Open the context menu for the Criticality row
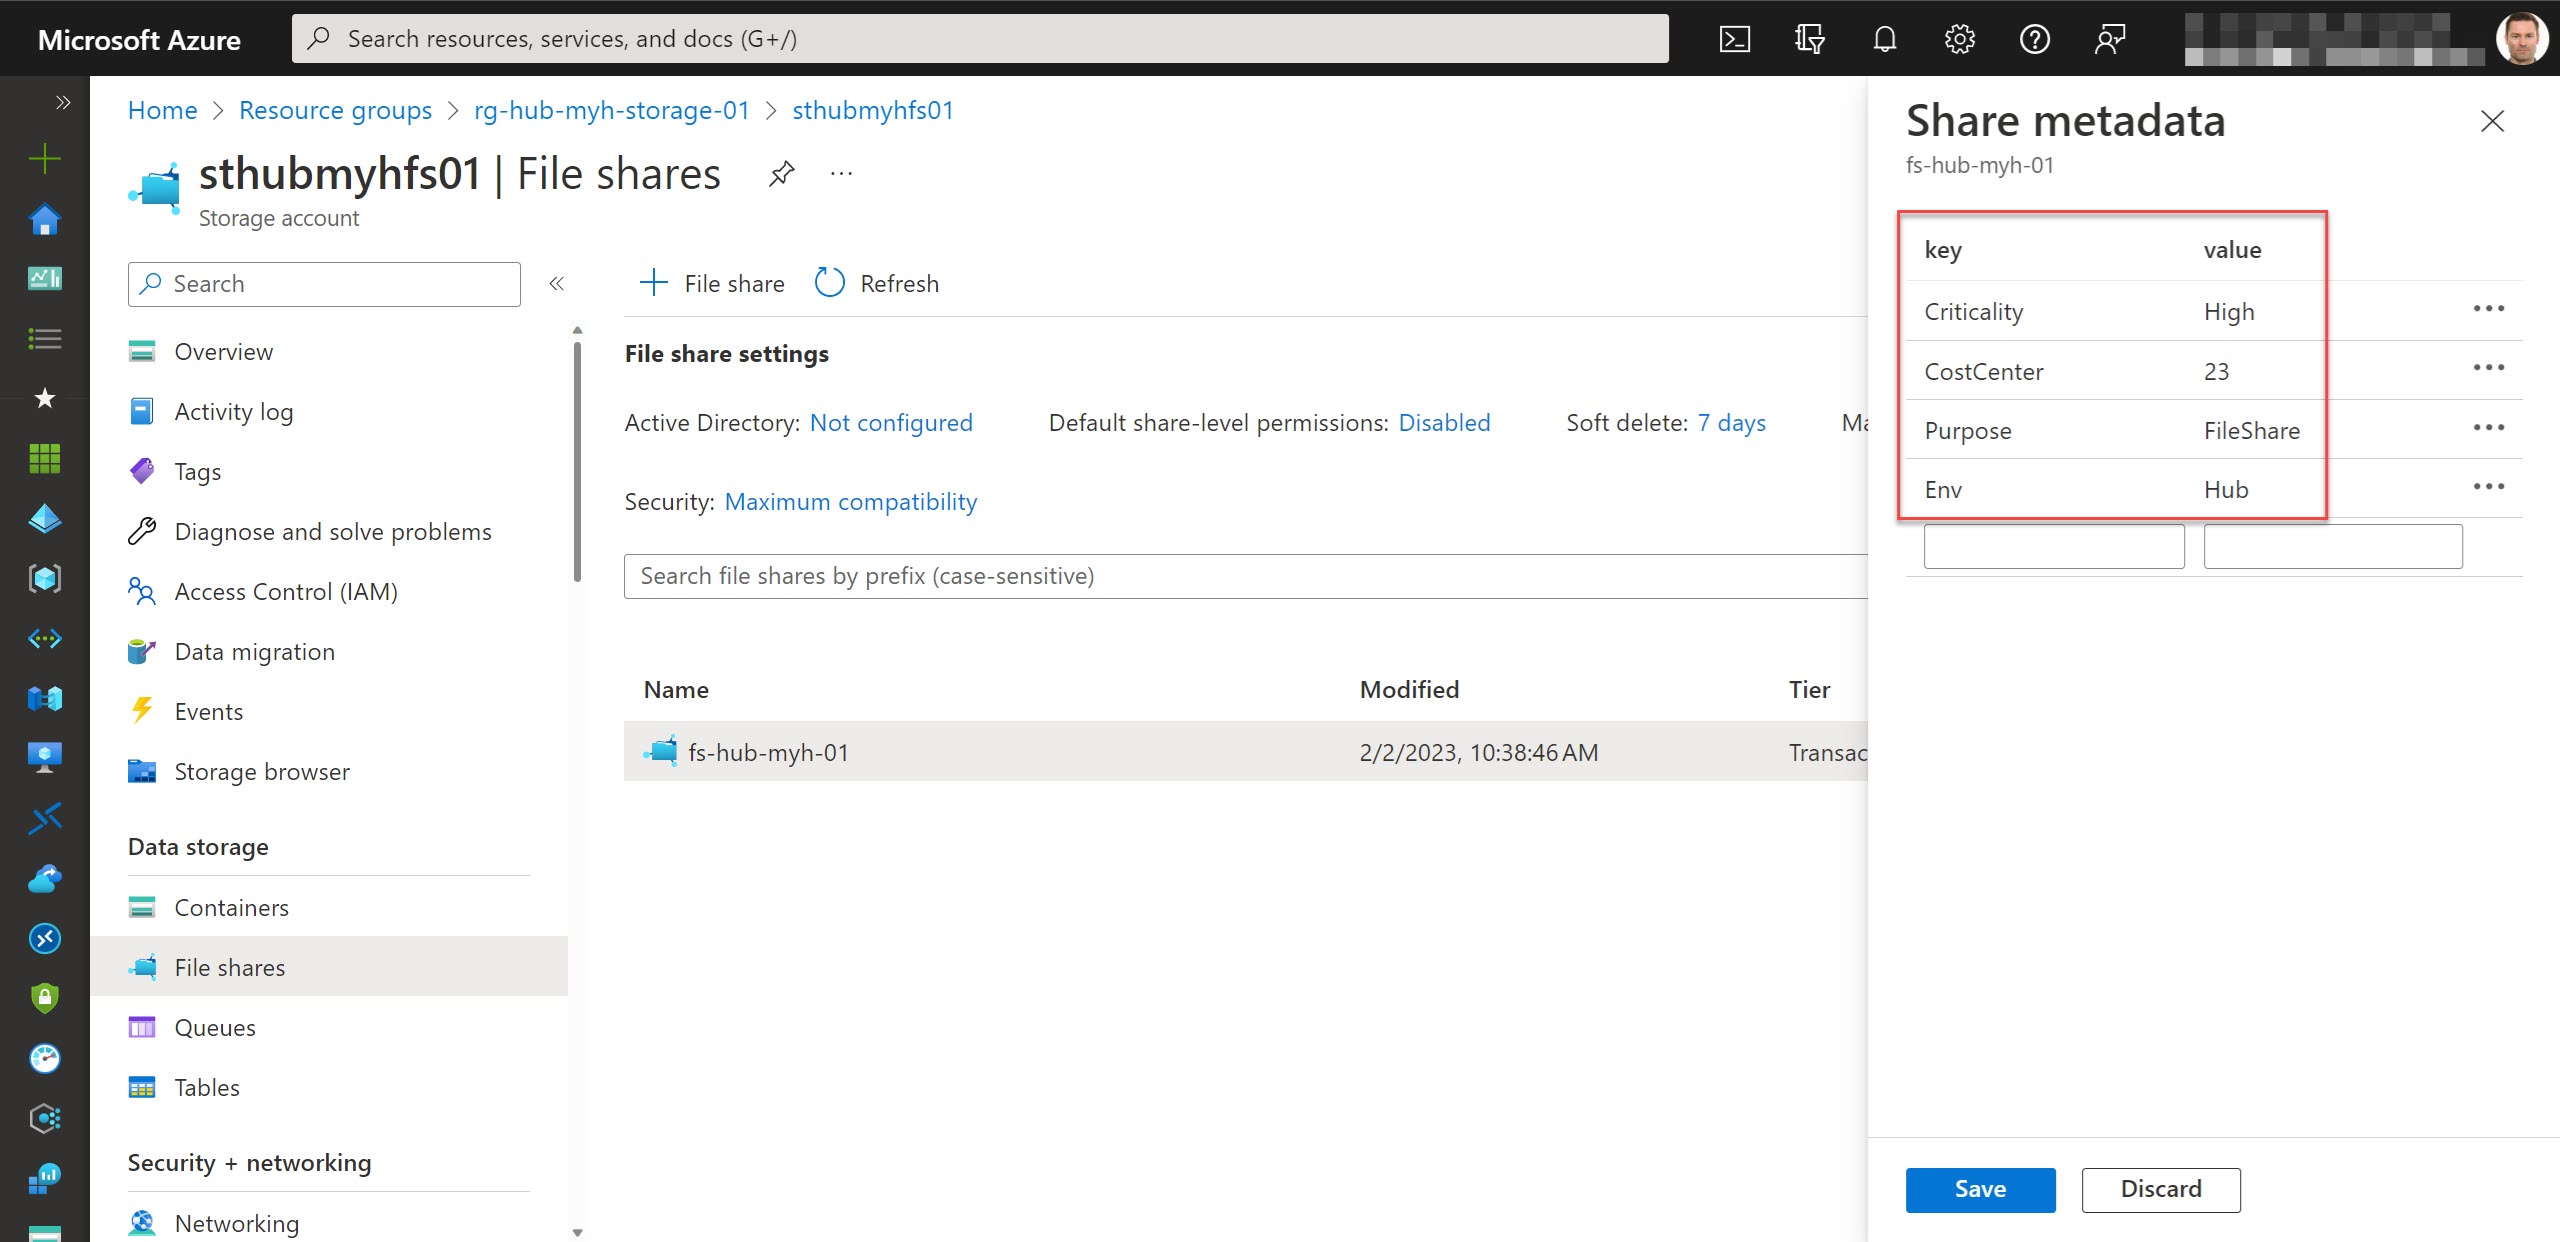 point(2491,309)
